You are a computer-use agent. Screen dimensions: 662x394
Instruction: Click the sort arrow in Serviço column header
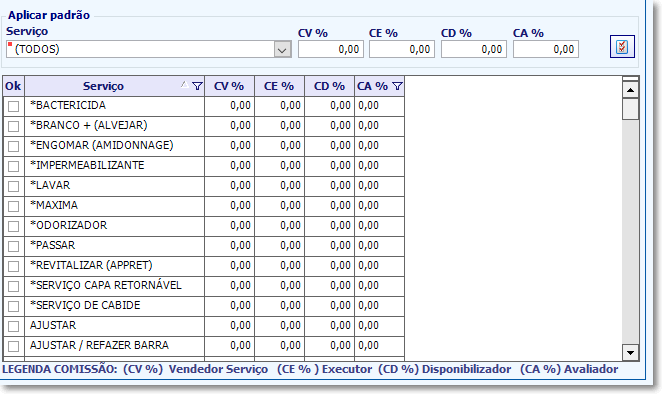(184, 84)
